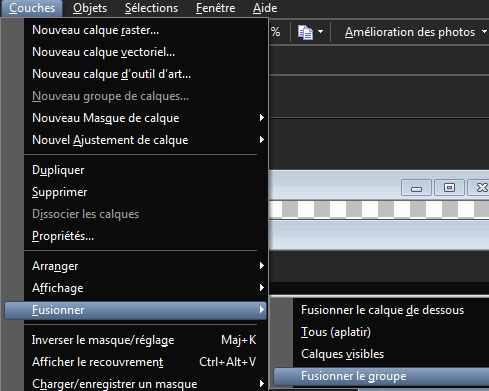
Task: Expand Nouveau Masque de calque submenu
Action: pos(146,118)
